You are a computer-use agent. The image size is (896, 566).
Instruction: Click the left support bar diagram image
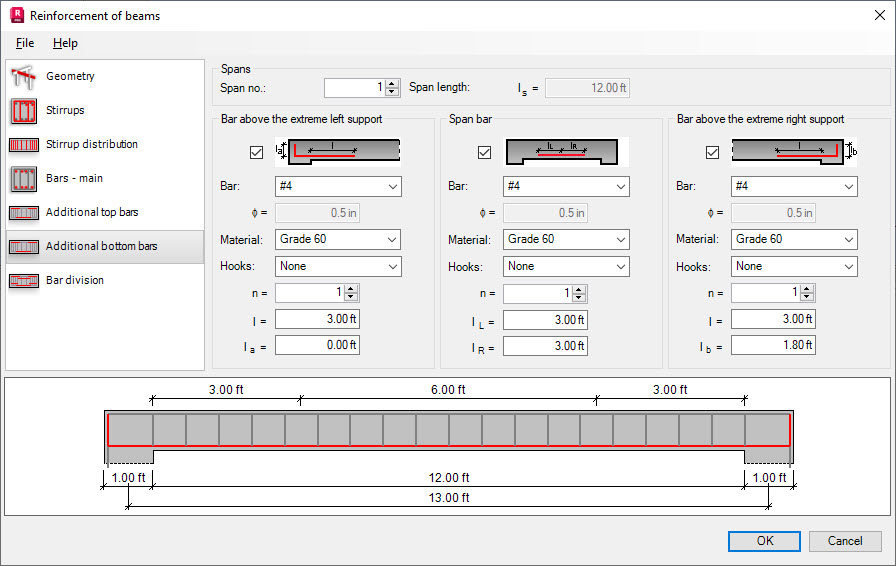[x=338, y=152]
